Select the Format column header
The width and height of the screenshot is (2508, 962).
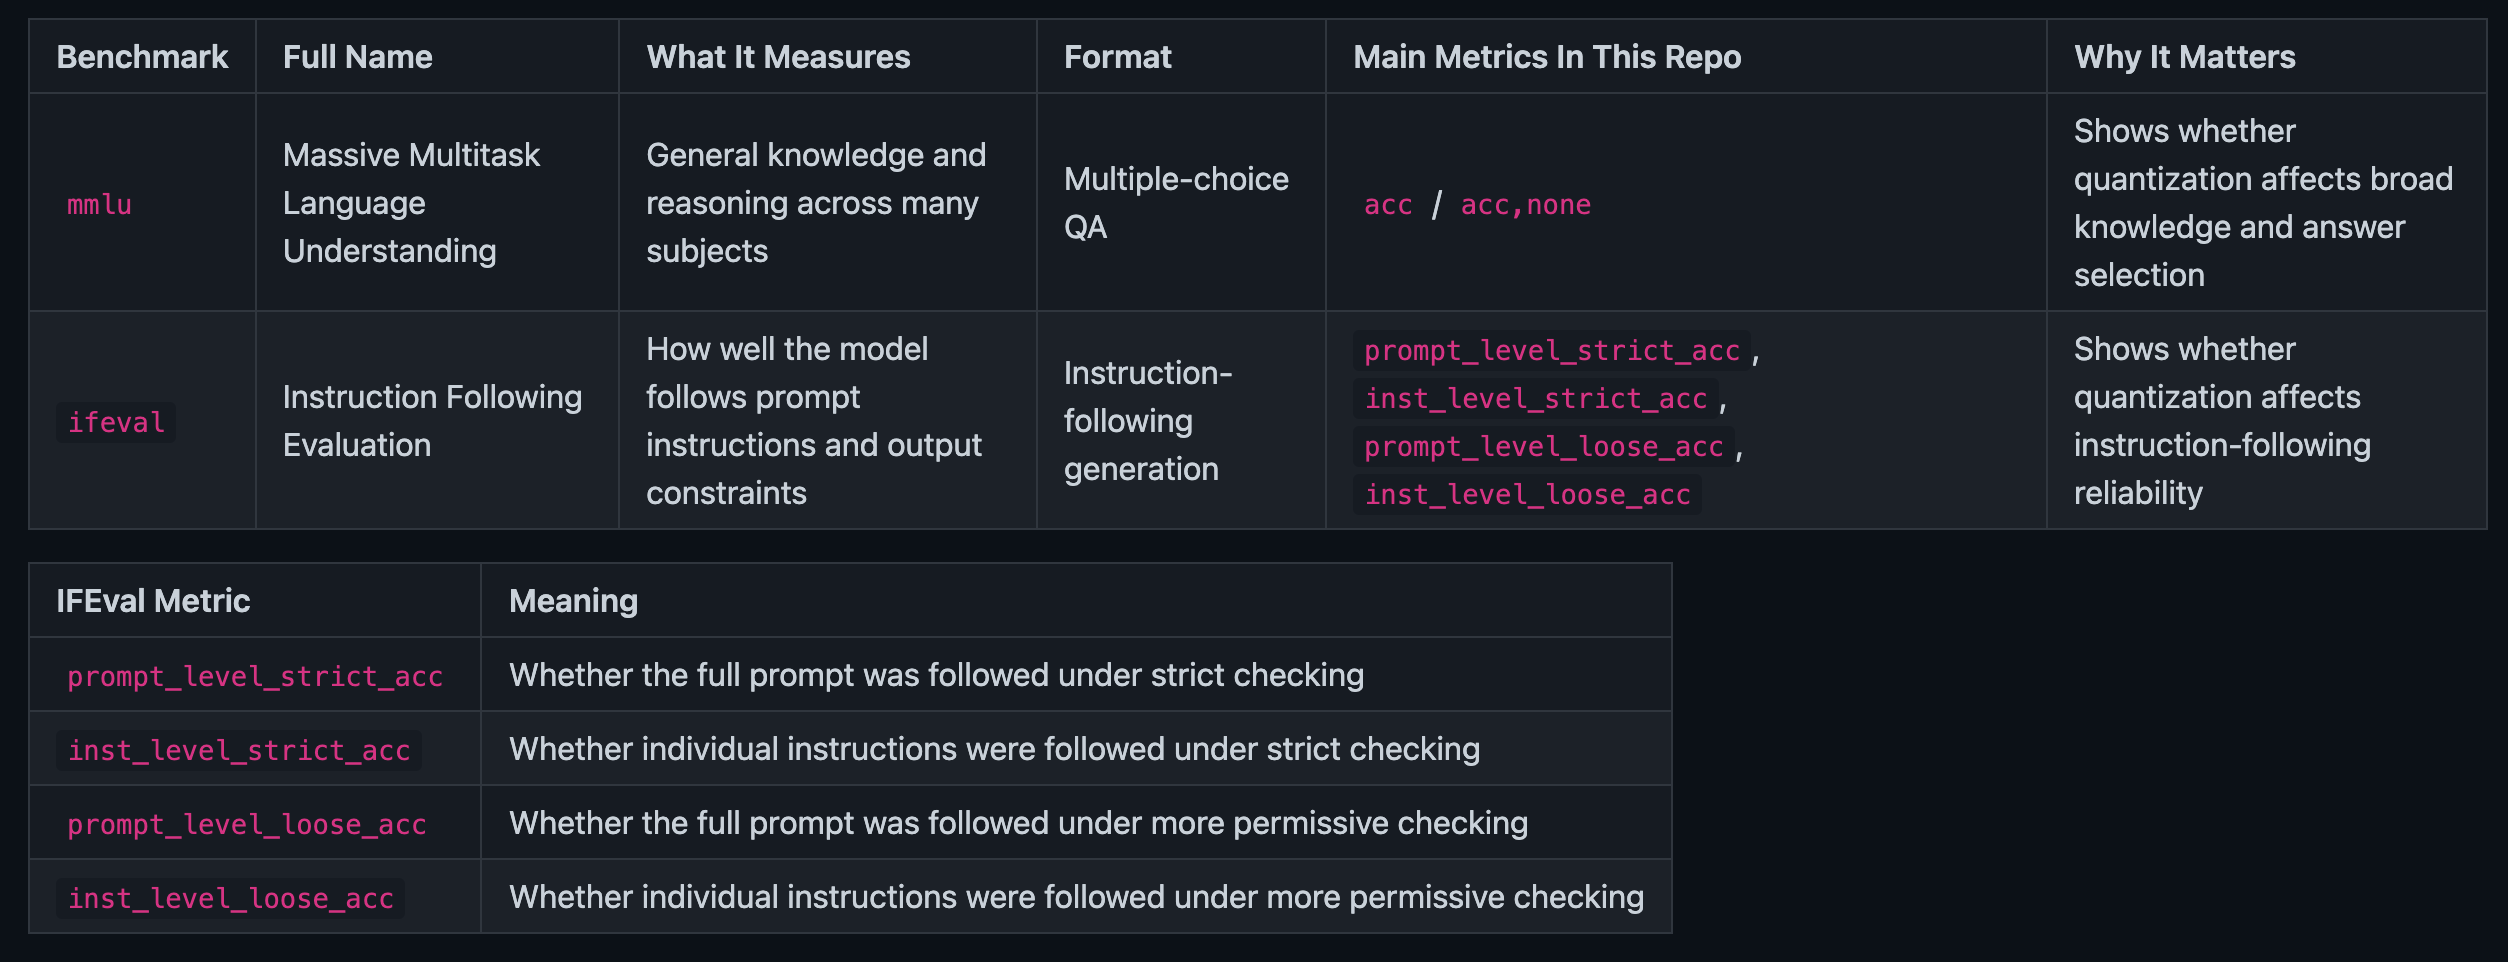pyautogui.click(x=1117, y=57)
